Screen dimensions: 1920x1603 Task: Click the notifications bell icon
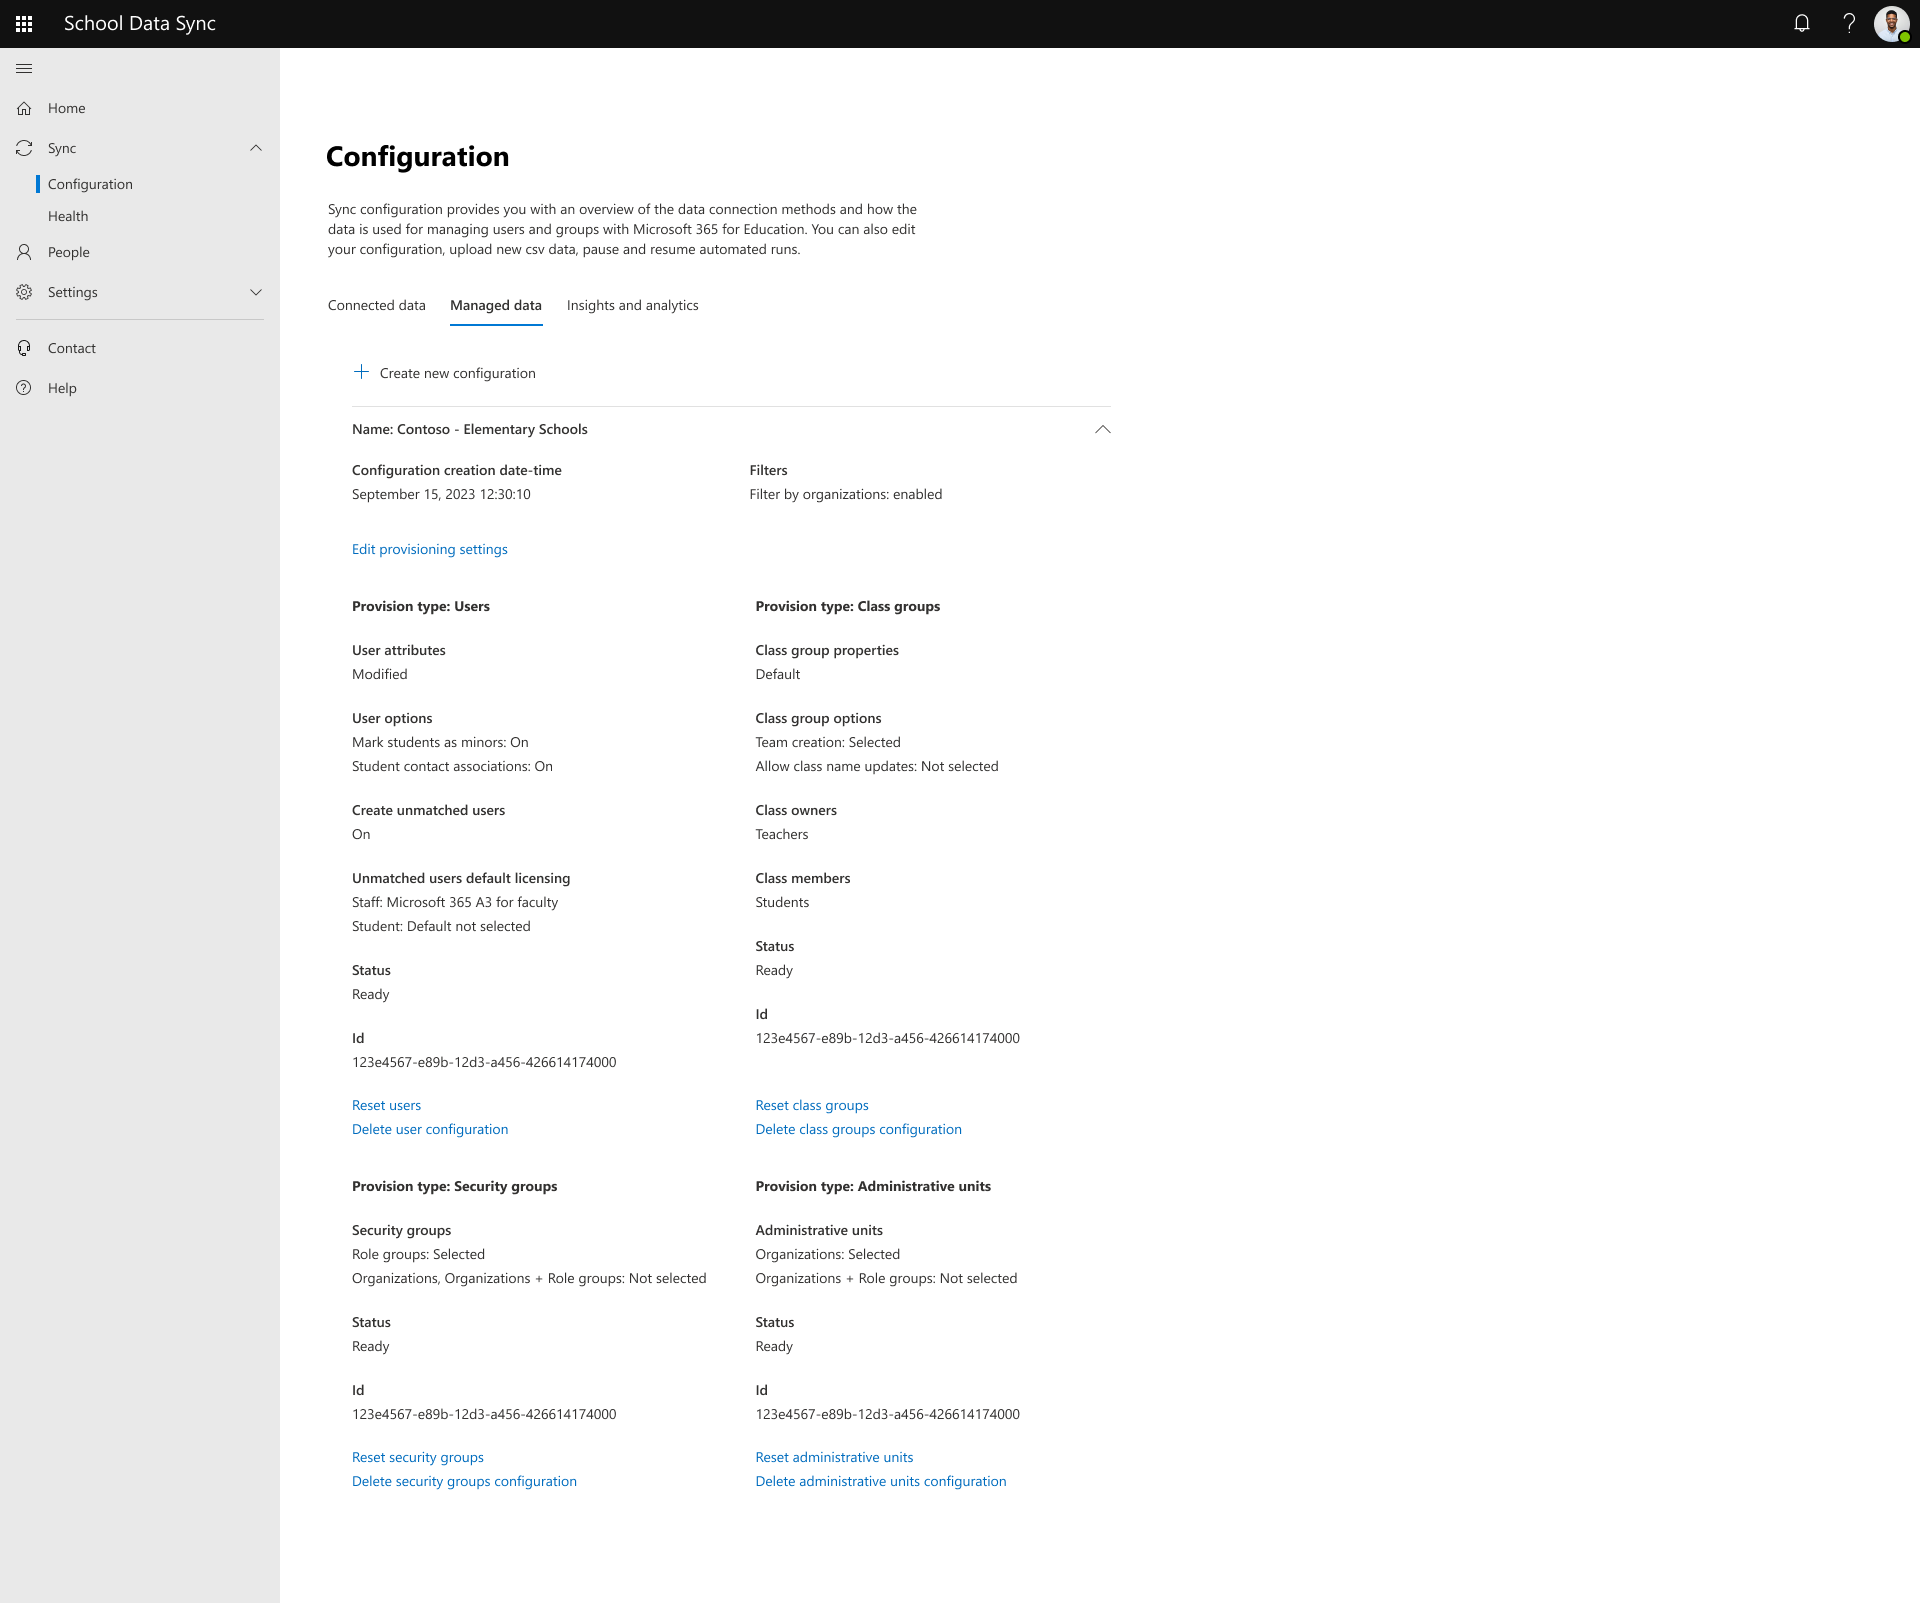click(1802, 24)
